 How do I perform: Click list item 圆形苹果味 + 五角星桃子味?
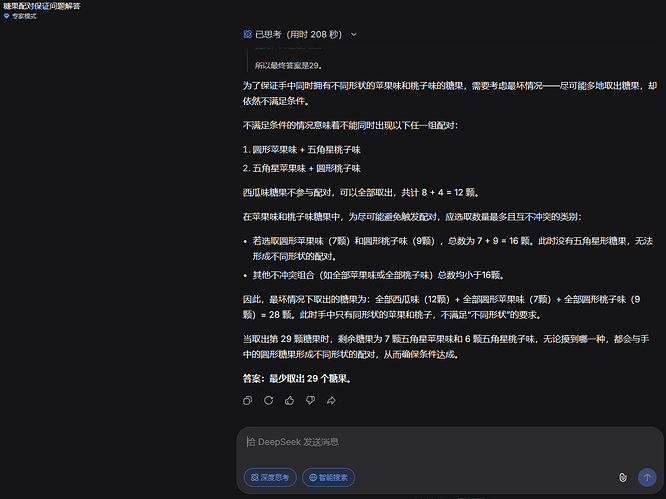tap(306, 149)
